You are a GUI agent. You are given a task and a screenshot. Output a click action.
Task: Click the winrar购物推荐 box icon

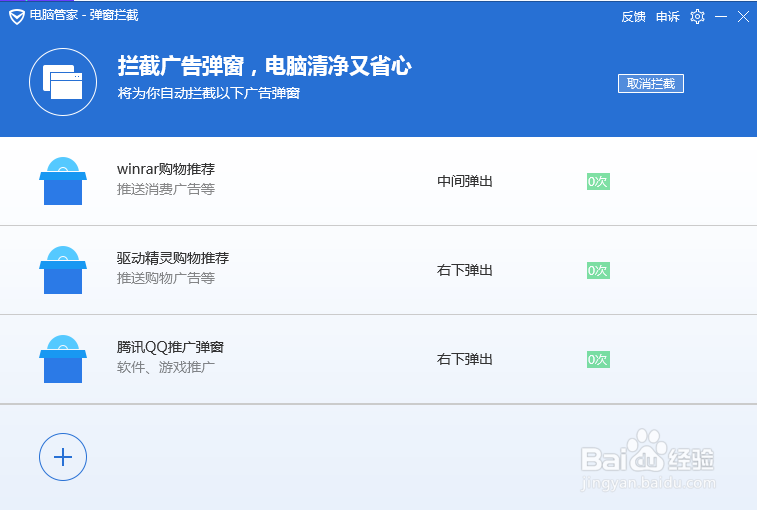63,181
